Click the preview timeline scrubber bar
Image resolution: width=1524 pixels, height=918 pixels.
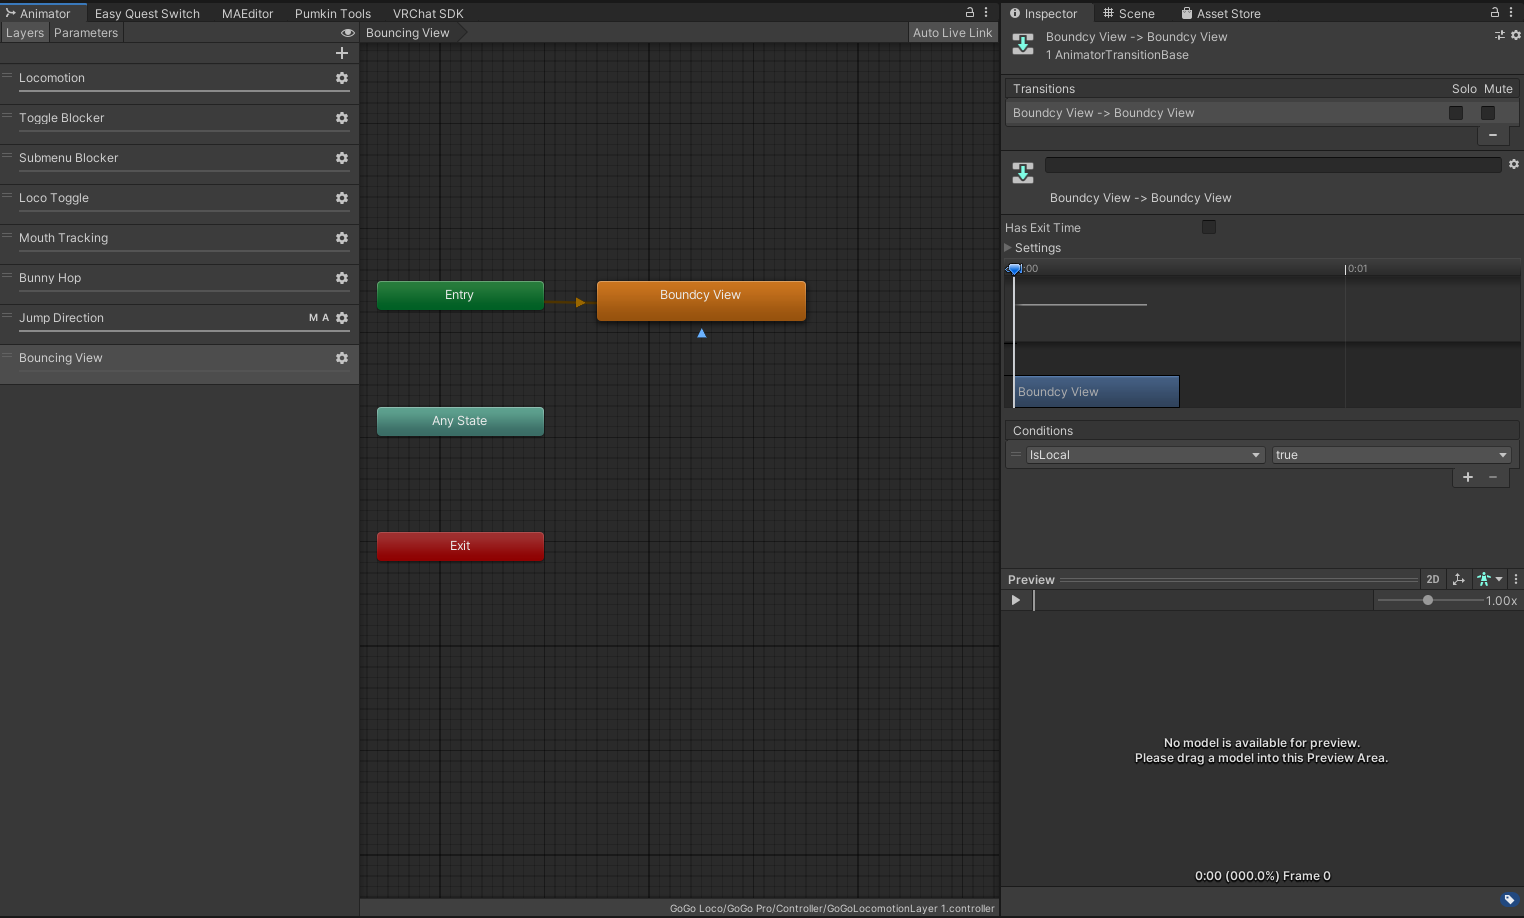tap(1203, 600)
